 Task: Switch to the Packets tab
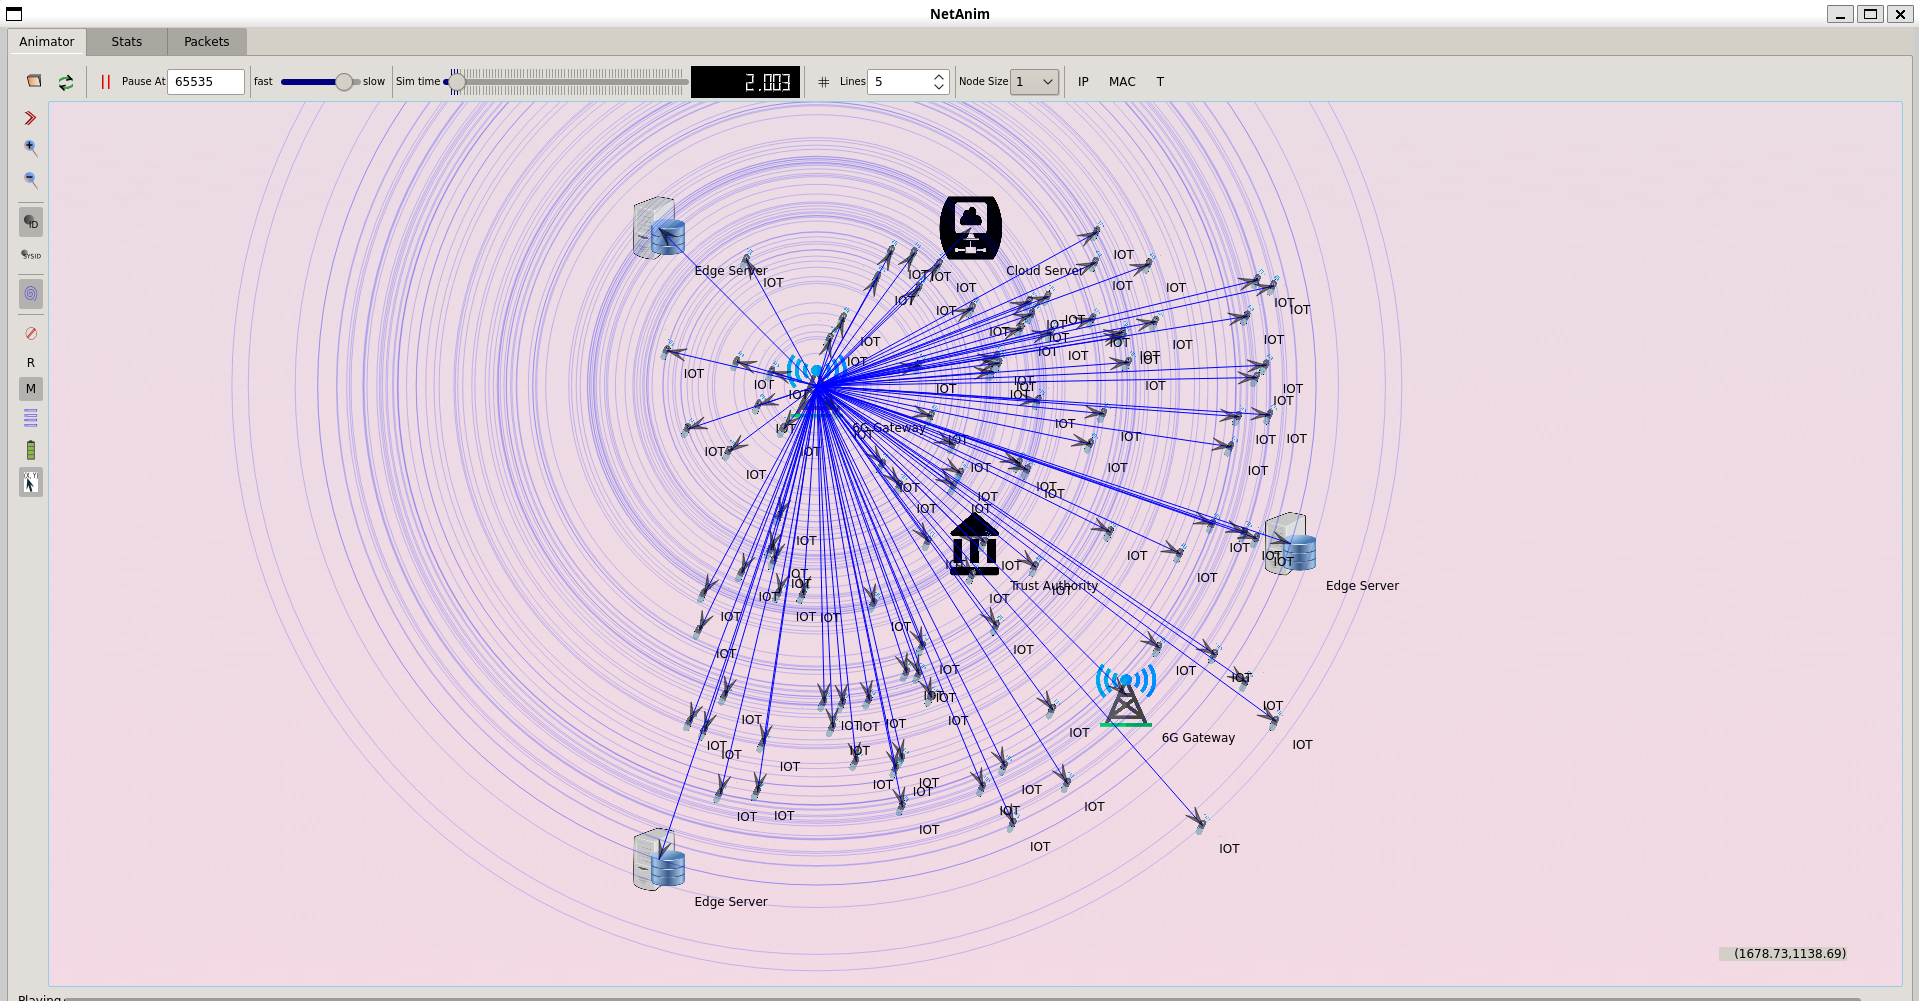206,42
